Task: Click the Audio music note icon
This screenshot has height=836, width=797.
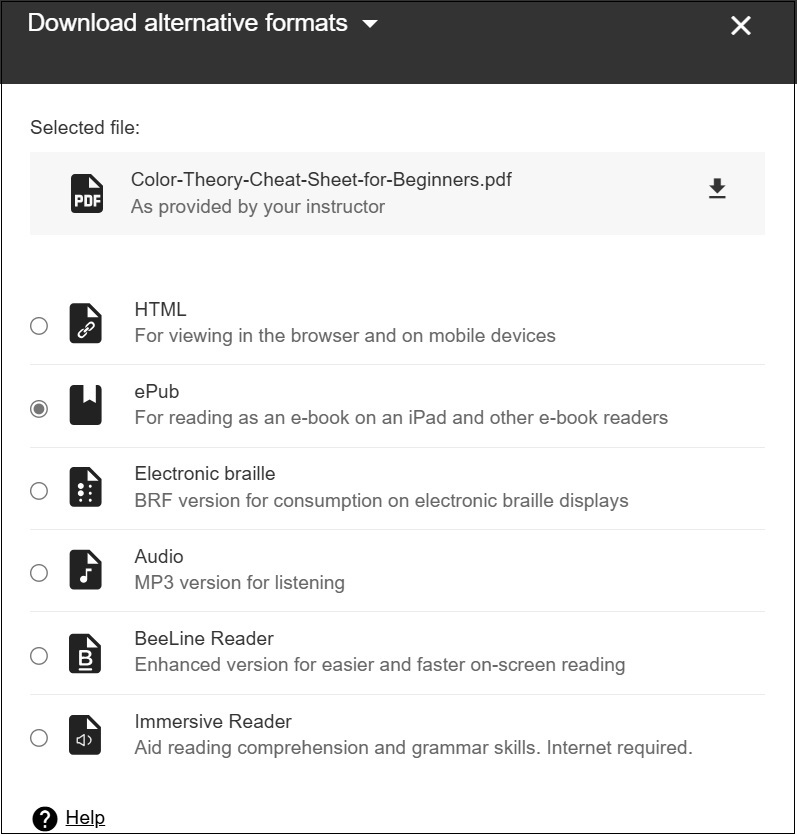Action: (85, 569)
